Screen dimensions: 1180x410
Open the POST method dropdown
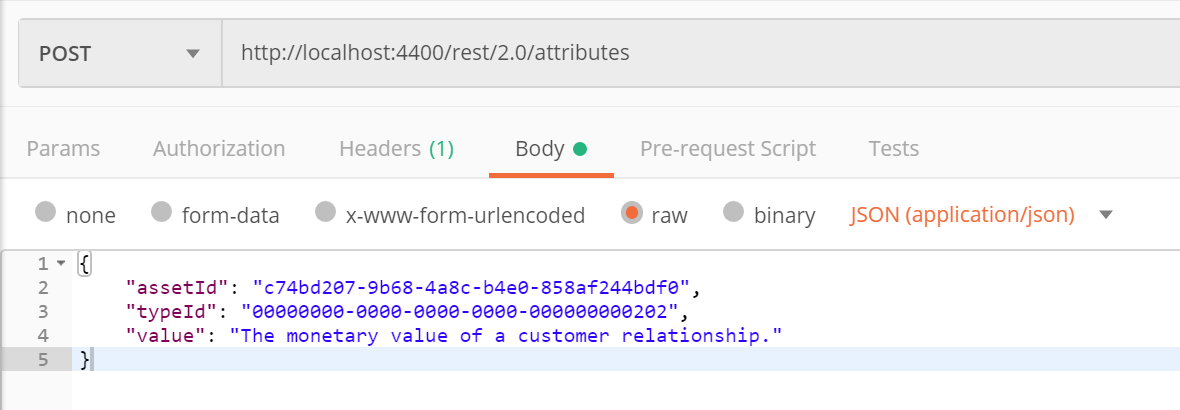[120, 53]
